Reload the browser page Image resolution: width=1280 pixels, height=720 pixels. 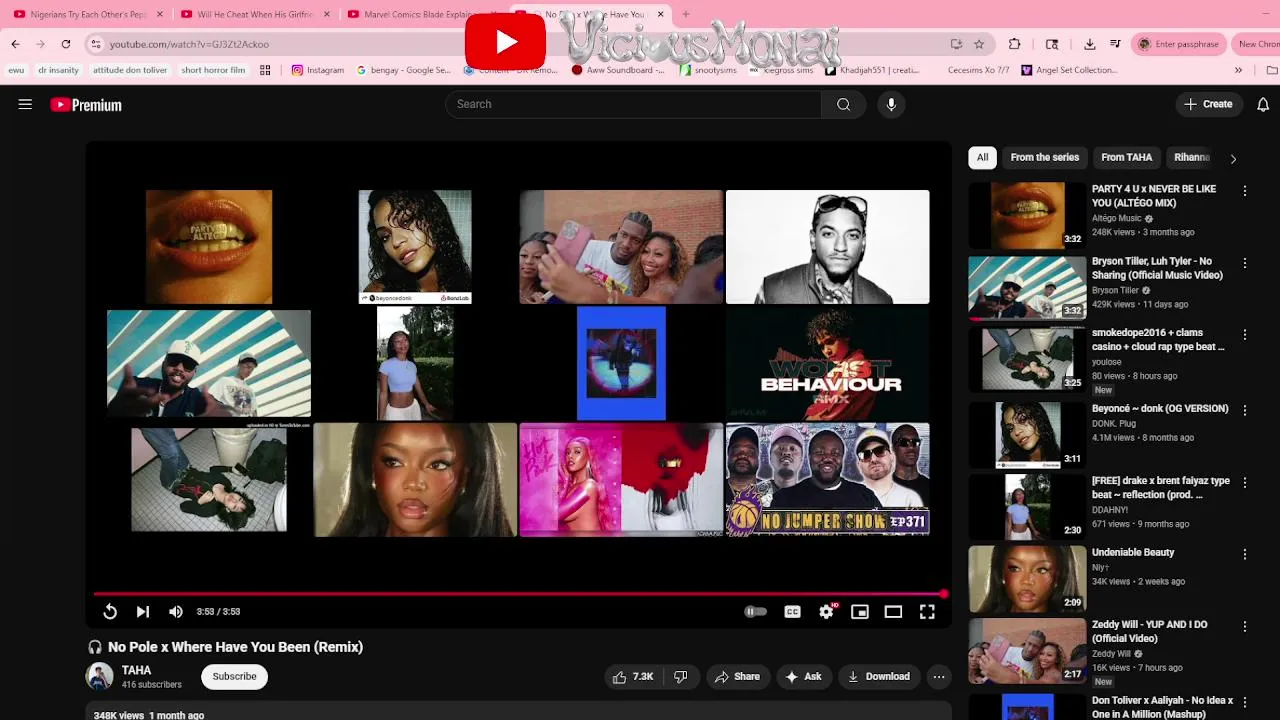66,44
